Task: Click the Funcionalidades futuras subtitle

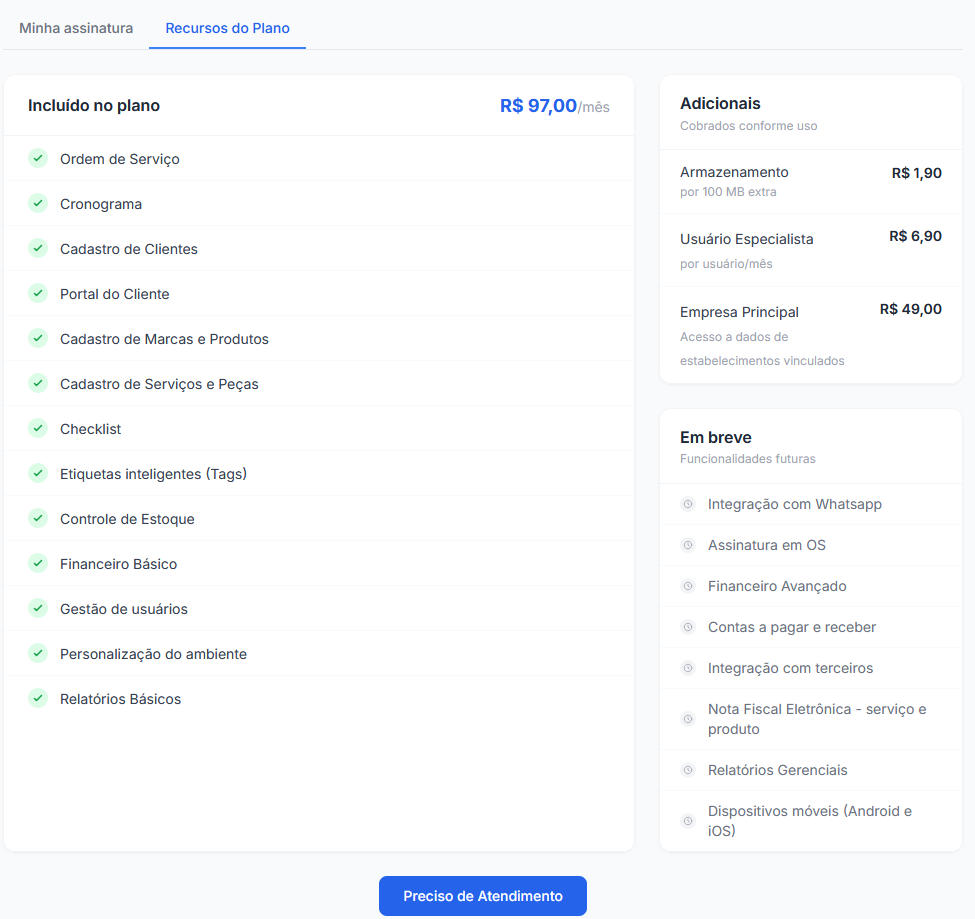Action: pos(747,459)
